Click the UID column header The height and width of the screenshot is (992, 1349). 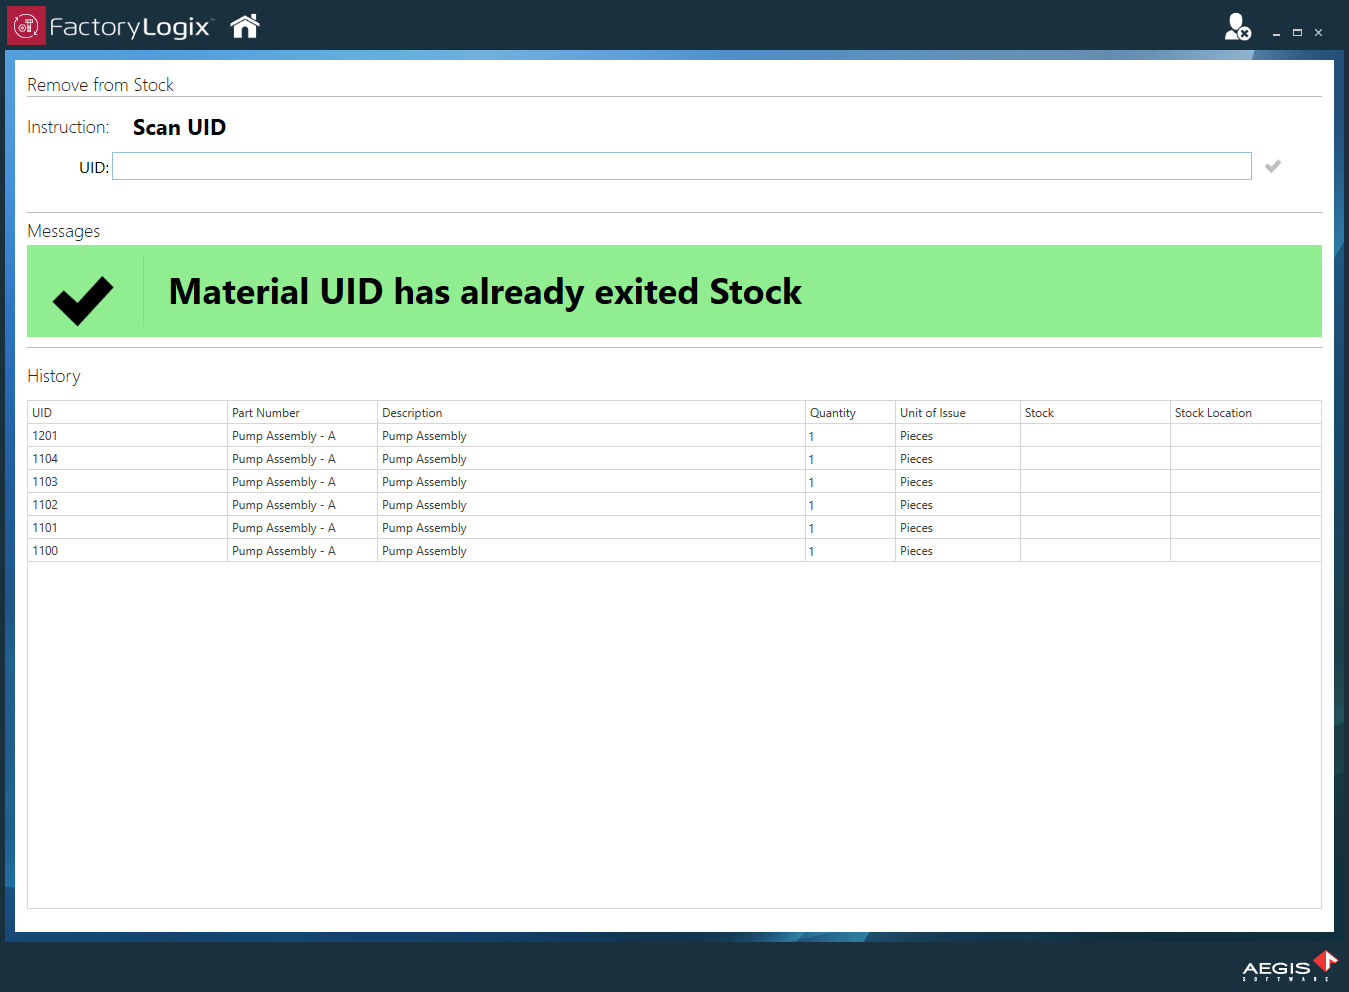[x=41, y=412]
